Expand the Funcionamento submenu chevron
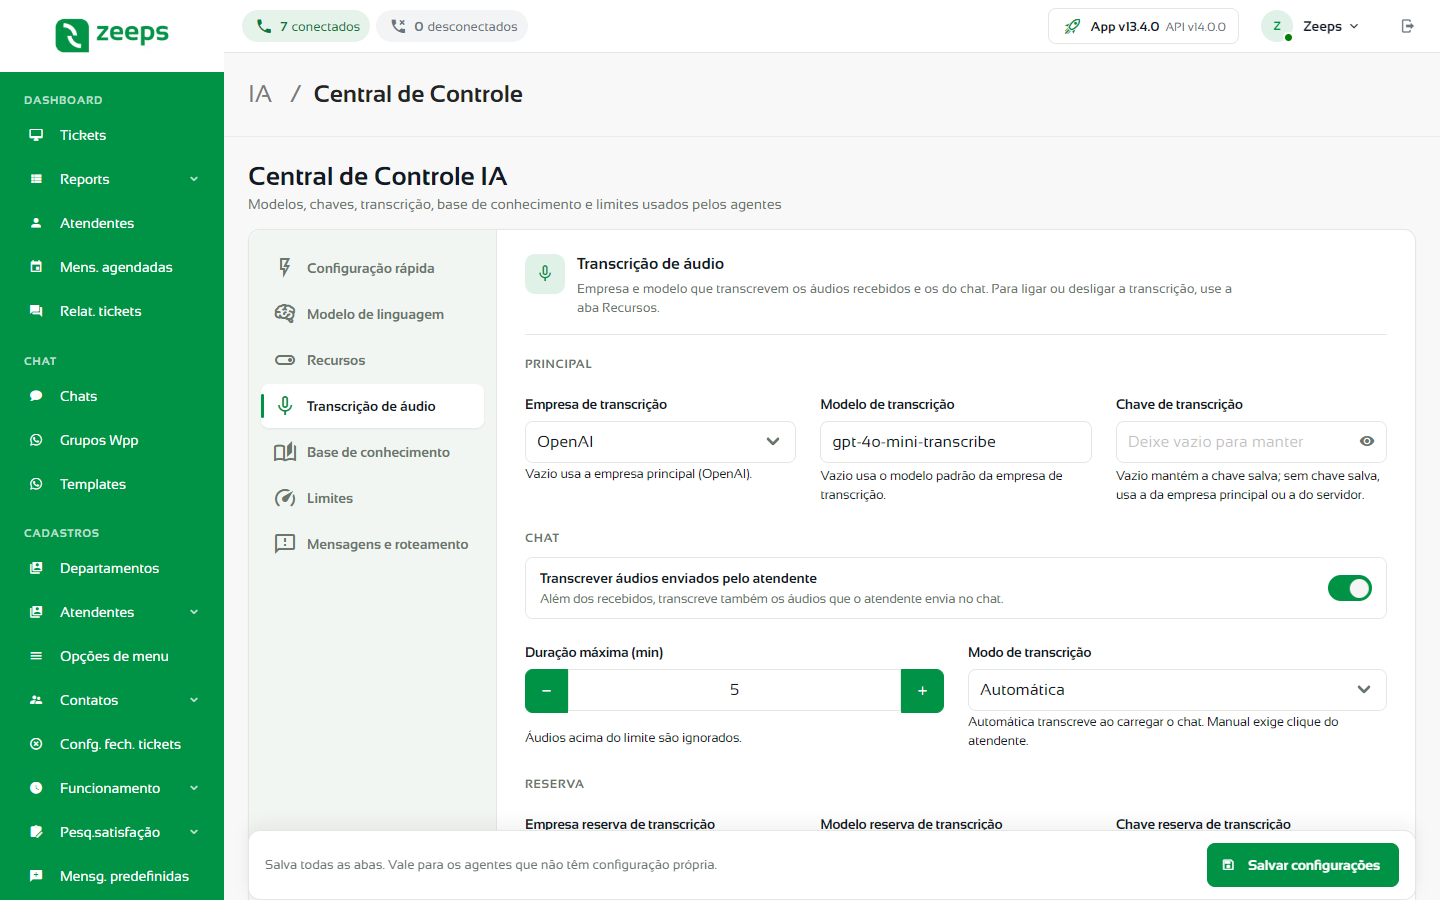The height and width of the screenshot is (900, 1440). click(194, 788)
